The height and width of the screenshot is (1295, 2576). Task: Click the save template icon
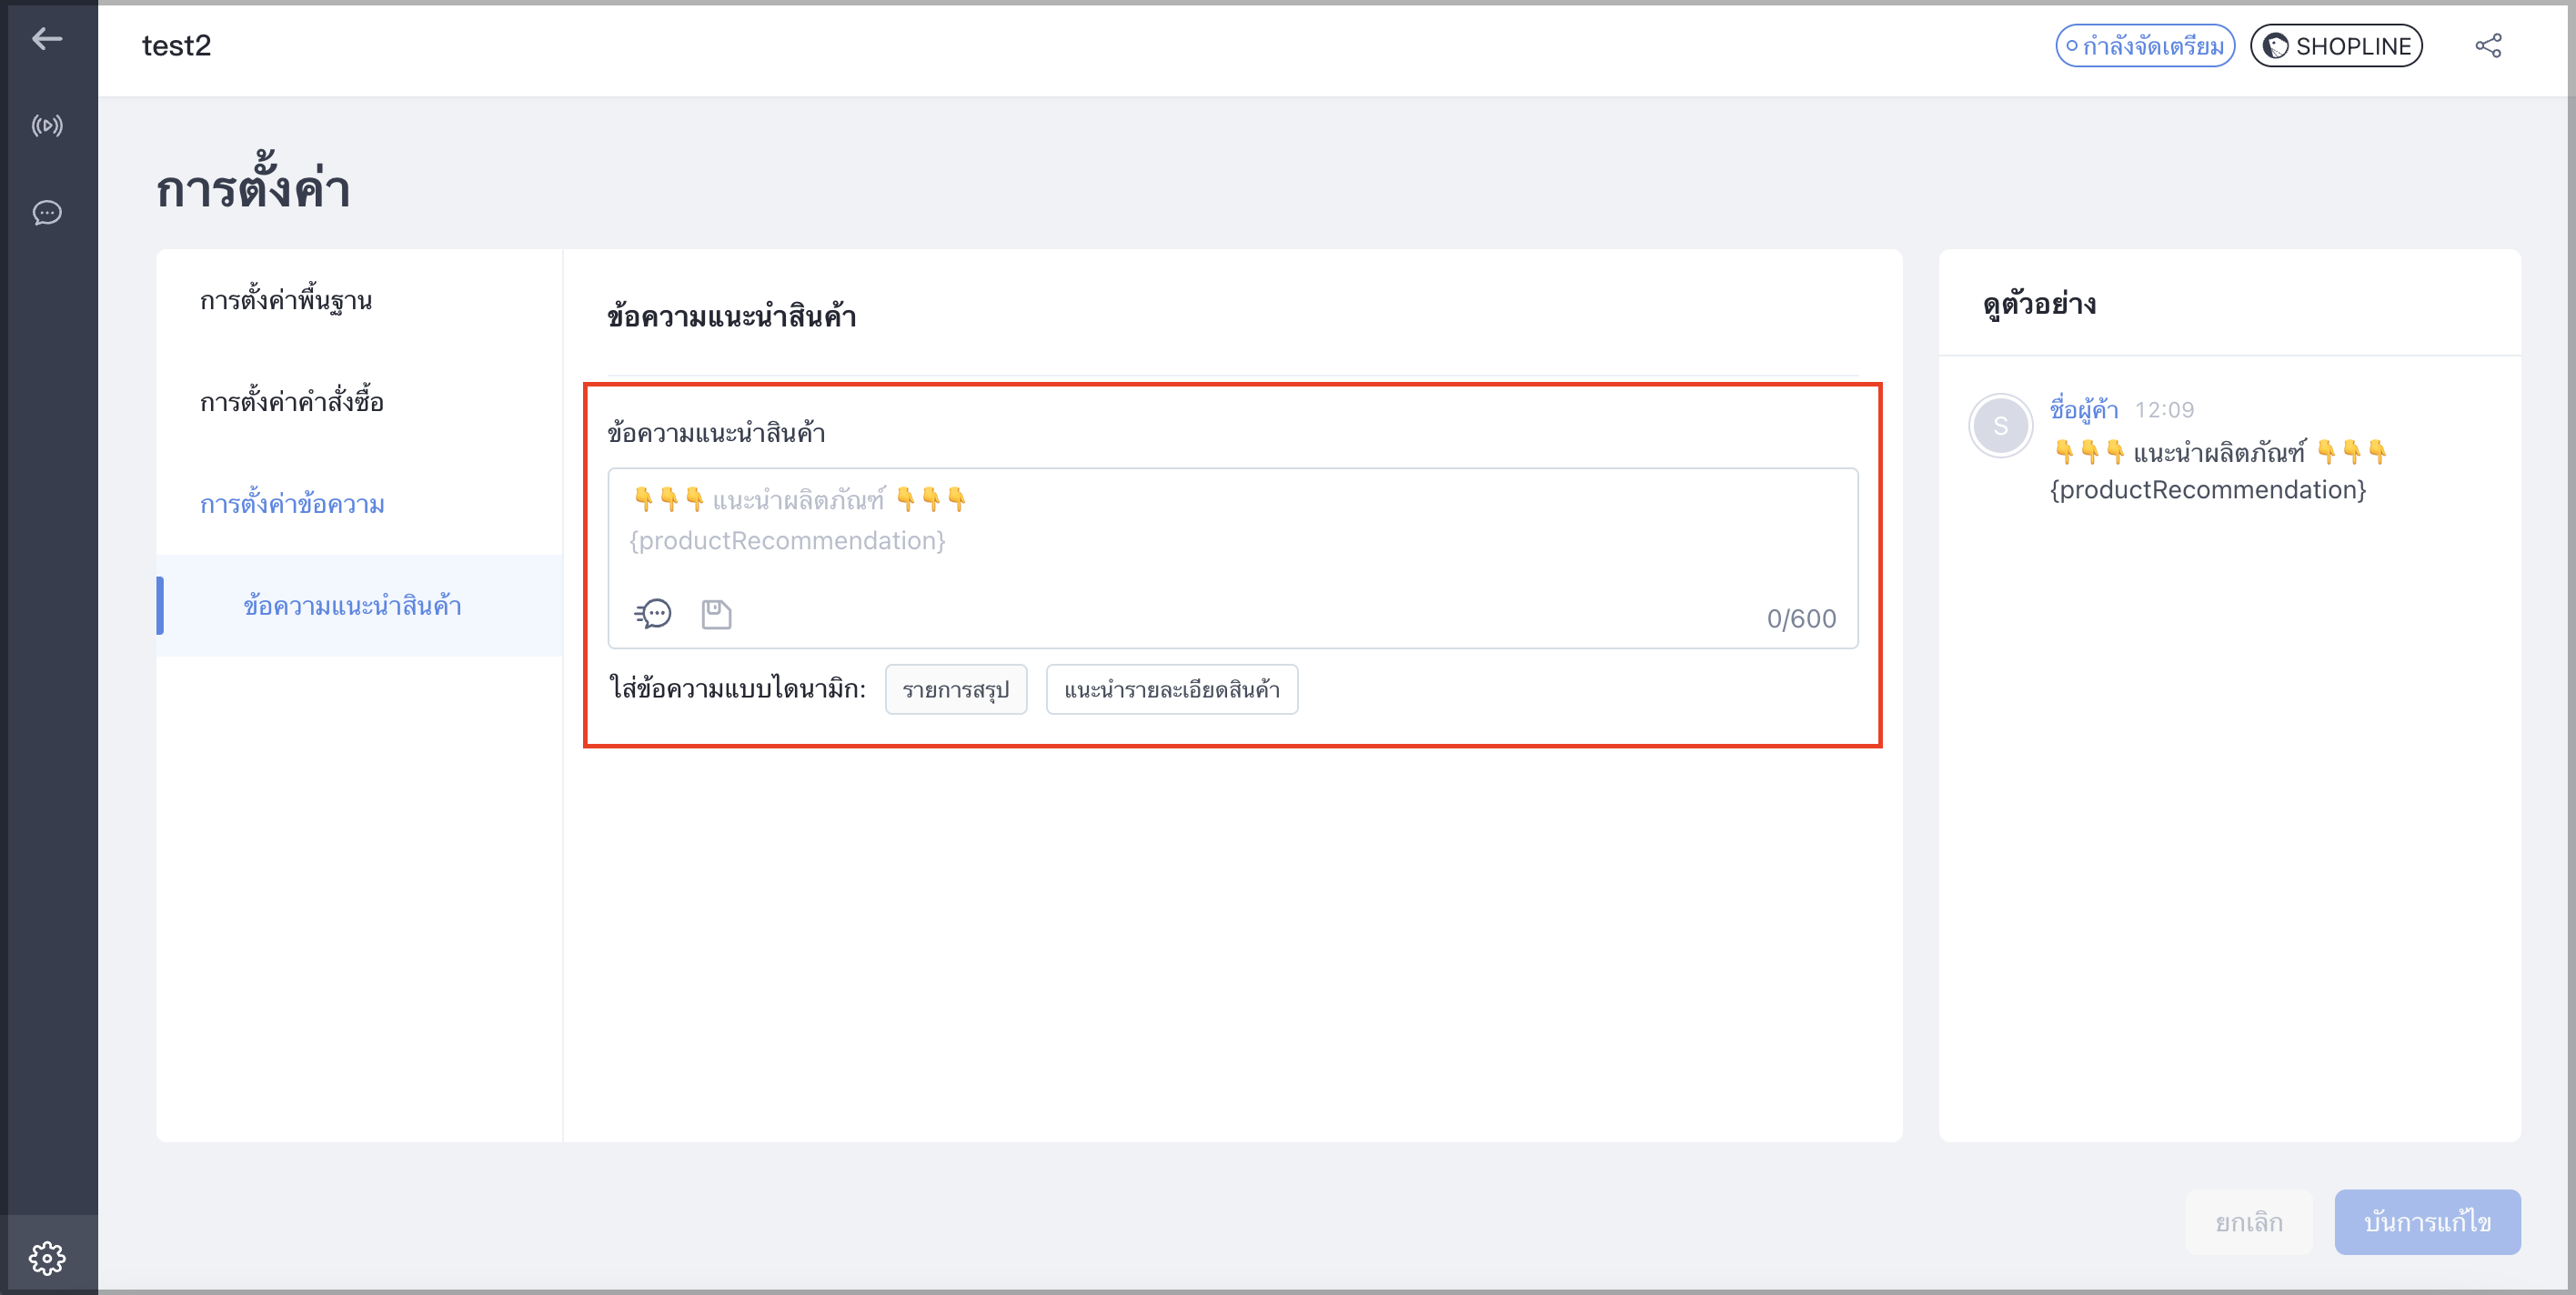click(716, 614)
